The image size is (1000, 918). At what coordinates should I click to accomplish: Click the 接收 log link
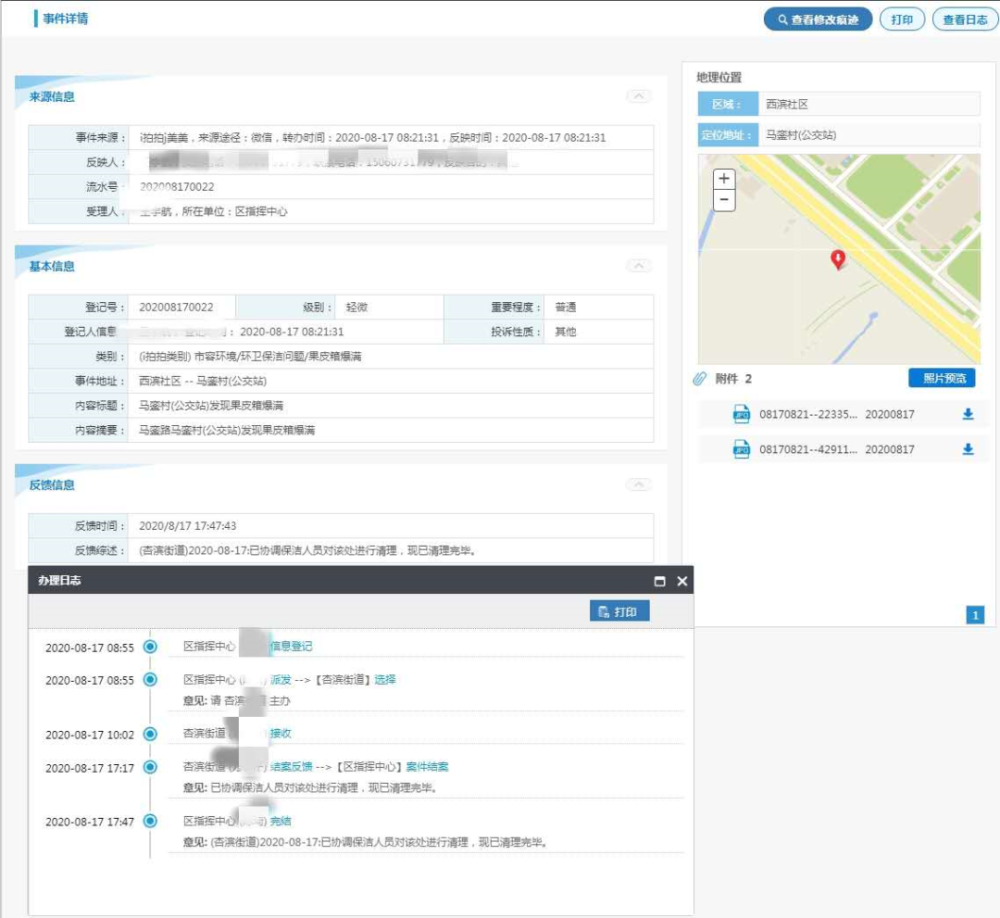pyautogui.click(x=281, y=734)
